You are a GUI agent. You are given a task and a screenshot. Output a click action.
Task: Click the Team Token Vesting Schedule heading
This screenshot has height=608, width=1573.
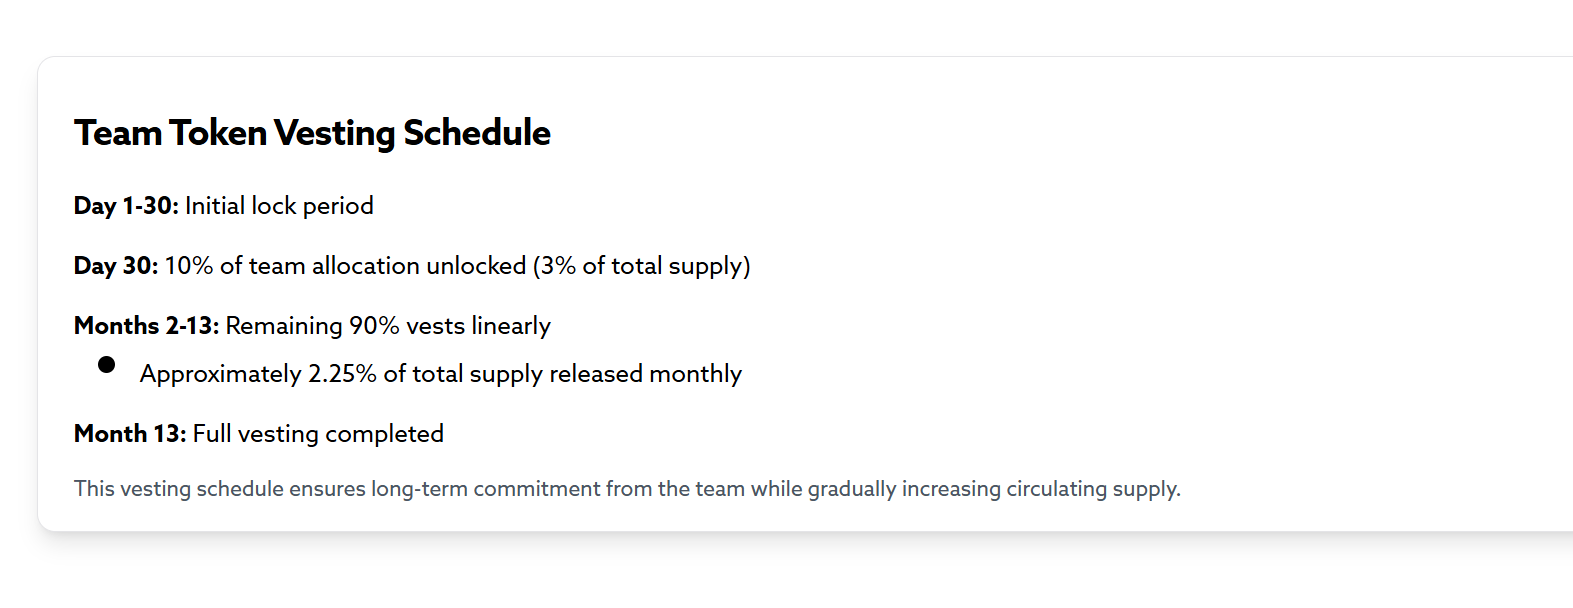click(312, 133)
